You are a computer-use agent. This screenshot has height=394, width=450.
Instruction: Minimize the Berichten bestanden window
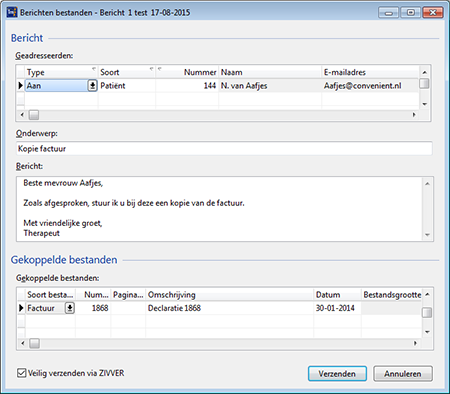click(389, 13)
